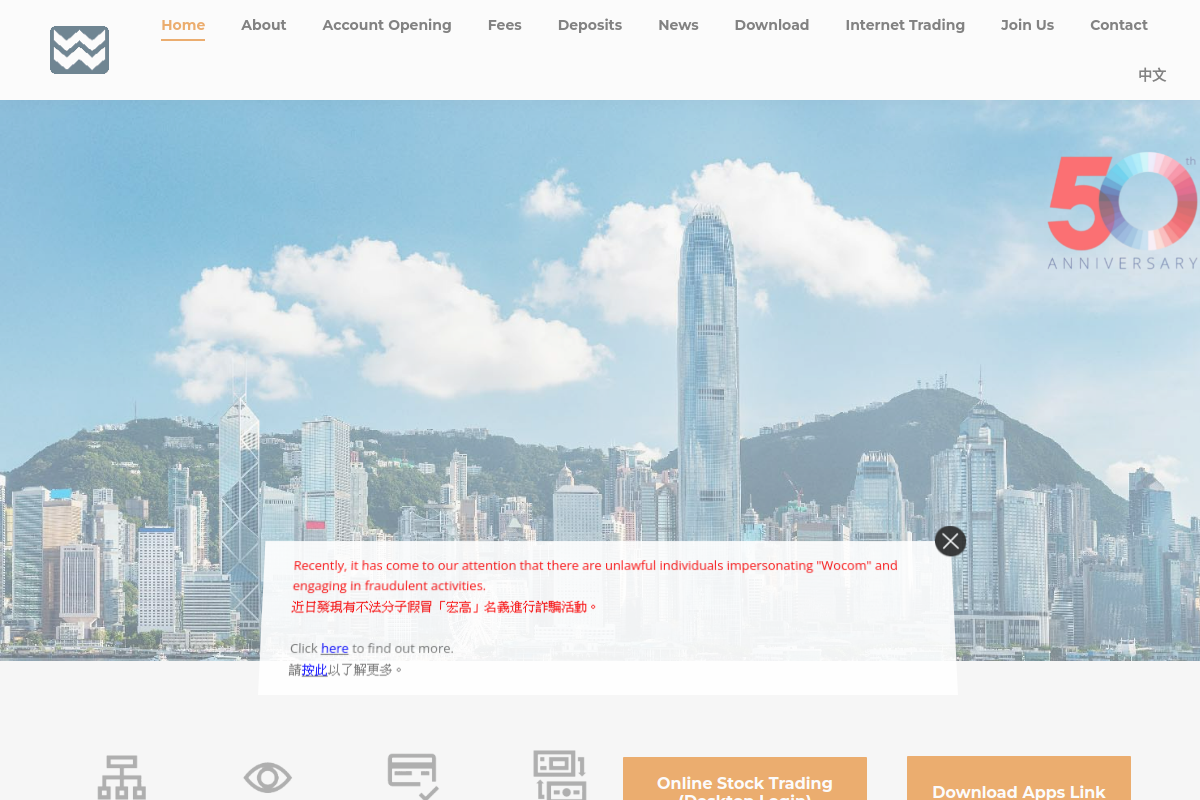
Task: Go to Join Us page
Action: 1027,25
